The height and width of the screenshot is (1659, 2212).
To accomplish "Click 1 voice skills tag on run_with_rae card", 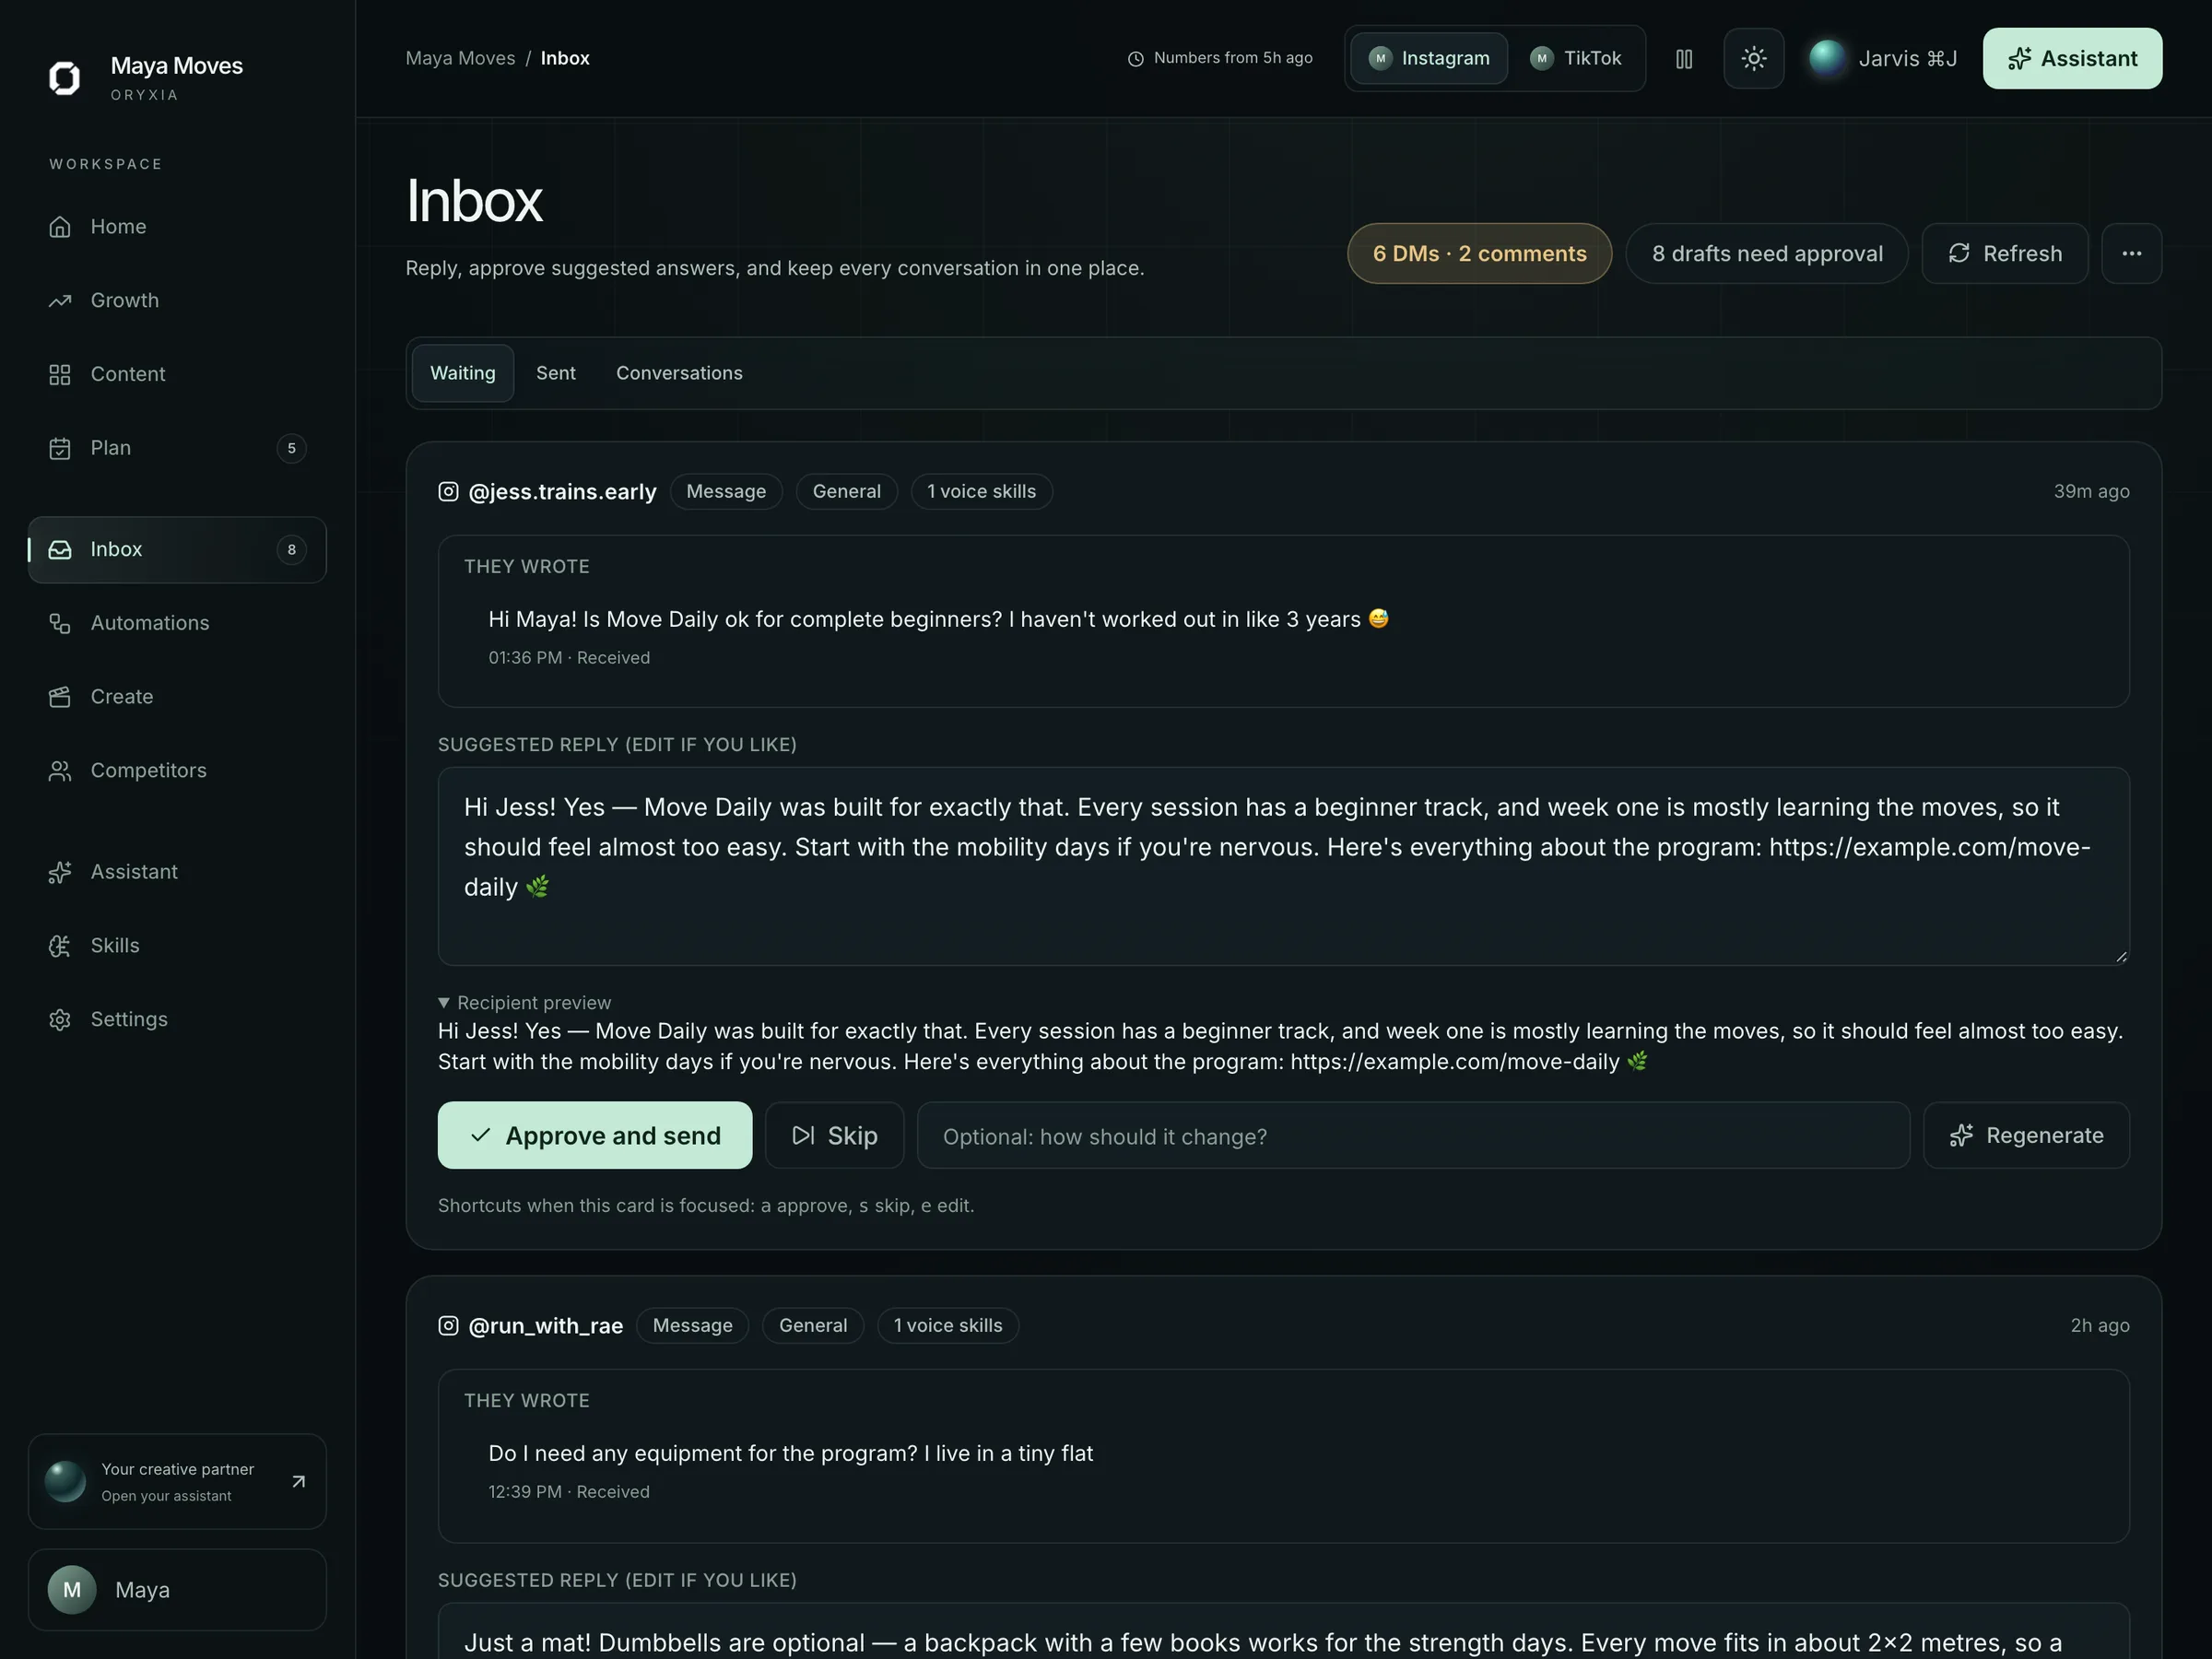I will (947, 1325).
